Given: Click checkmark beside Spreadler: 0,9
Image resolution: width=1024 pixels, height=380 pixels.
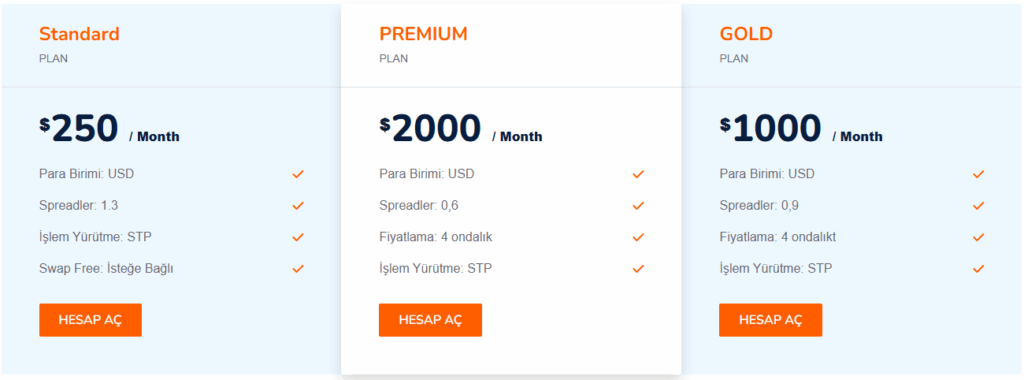Looking at the screenshot, I should 978,206.
